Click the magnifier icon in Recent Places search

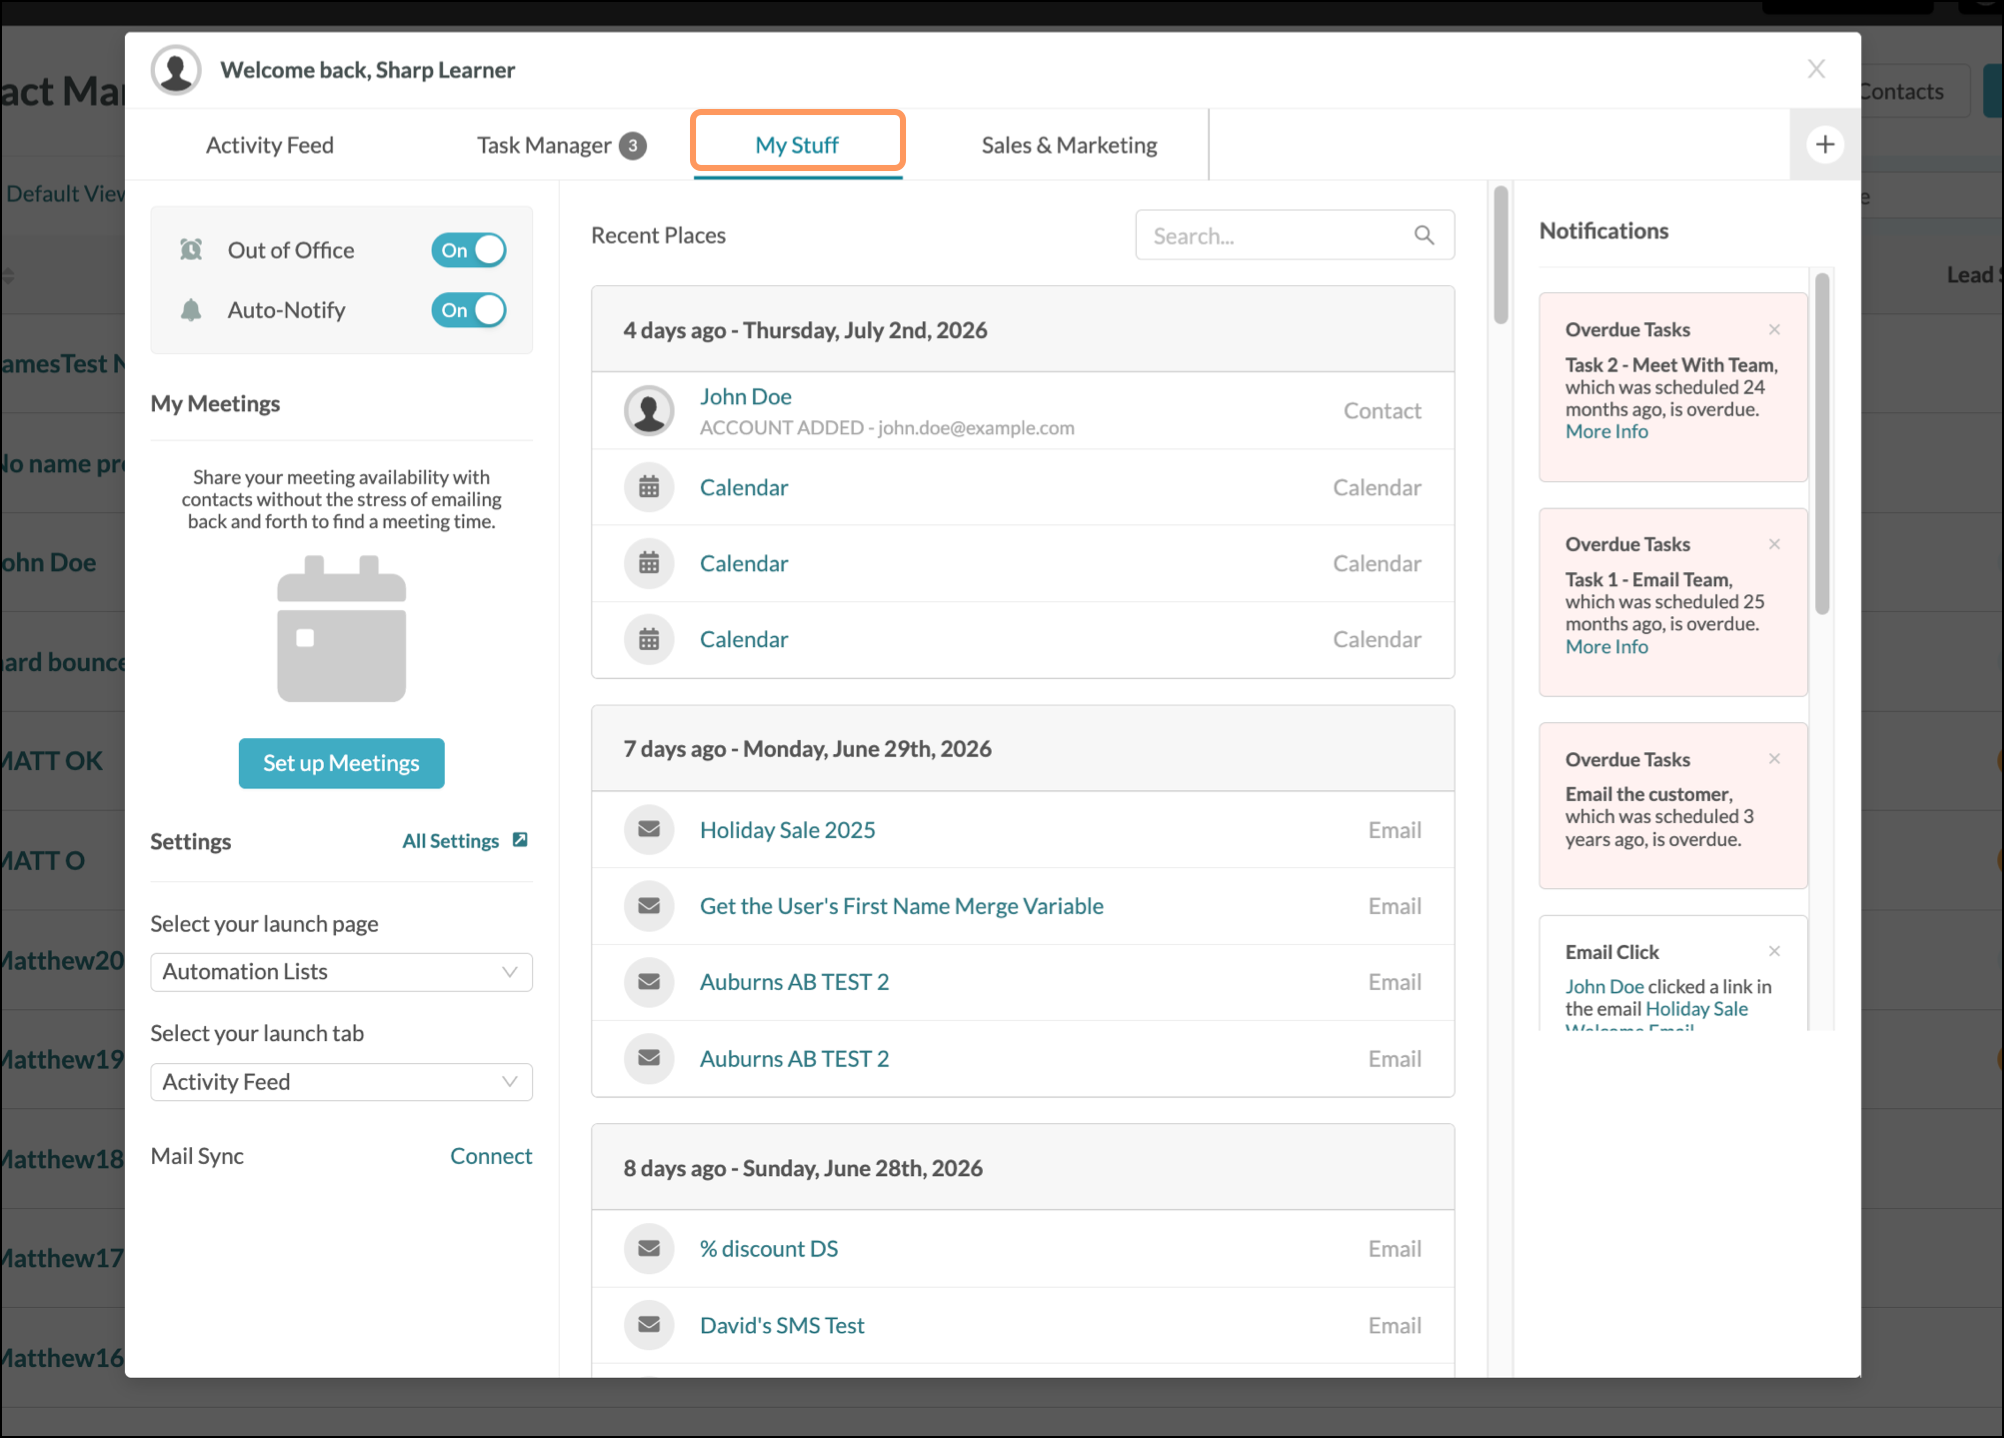pyautogui.click(x=1424, y=235)
